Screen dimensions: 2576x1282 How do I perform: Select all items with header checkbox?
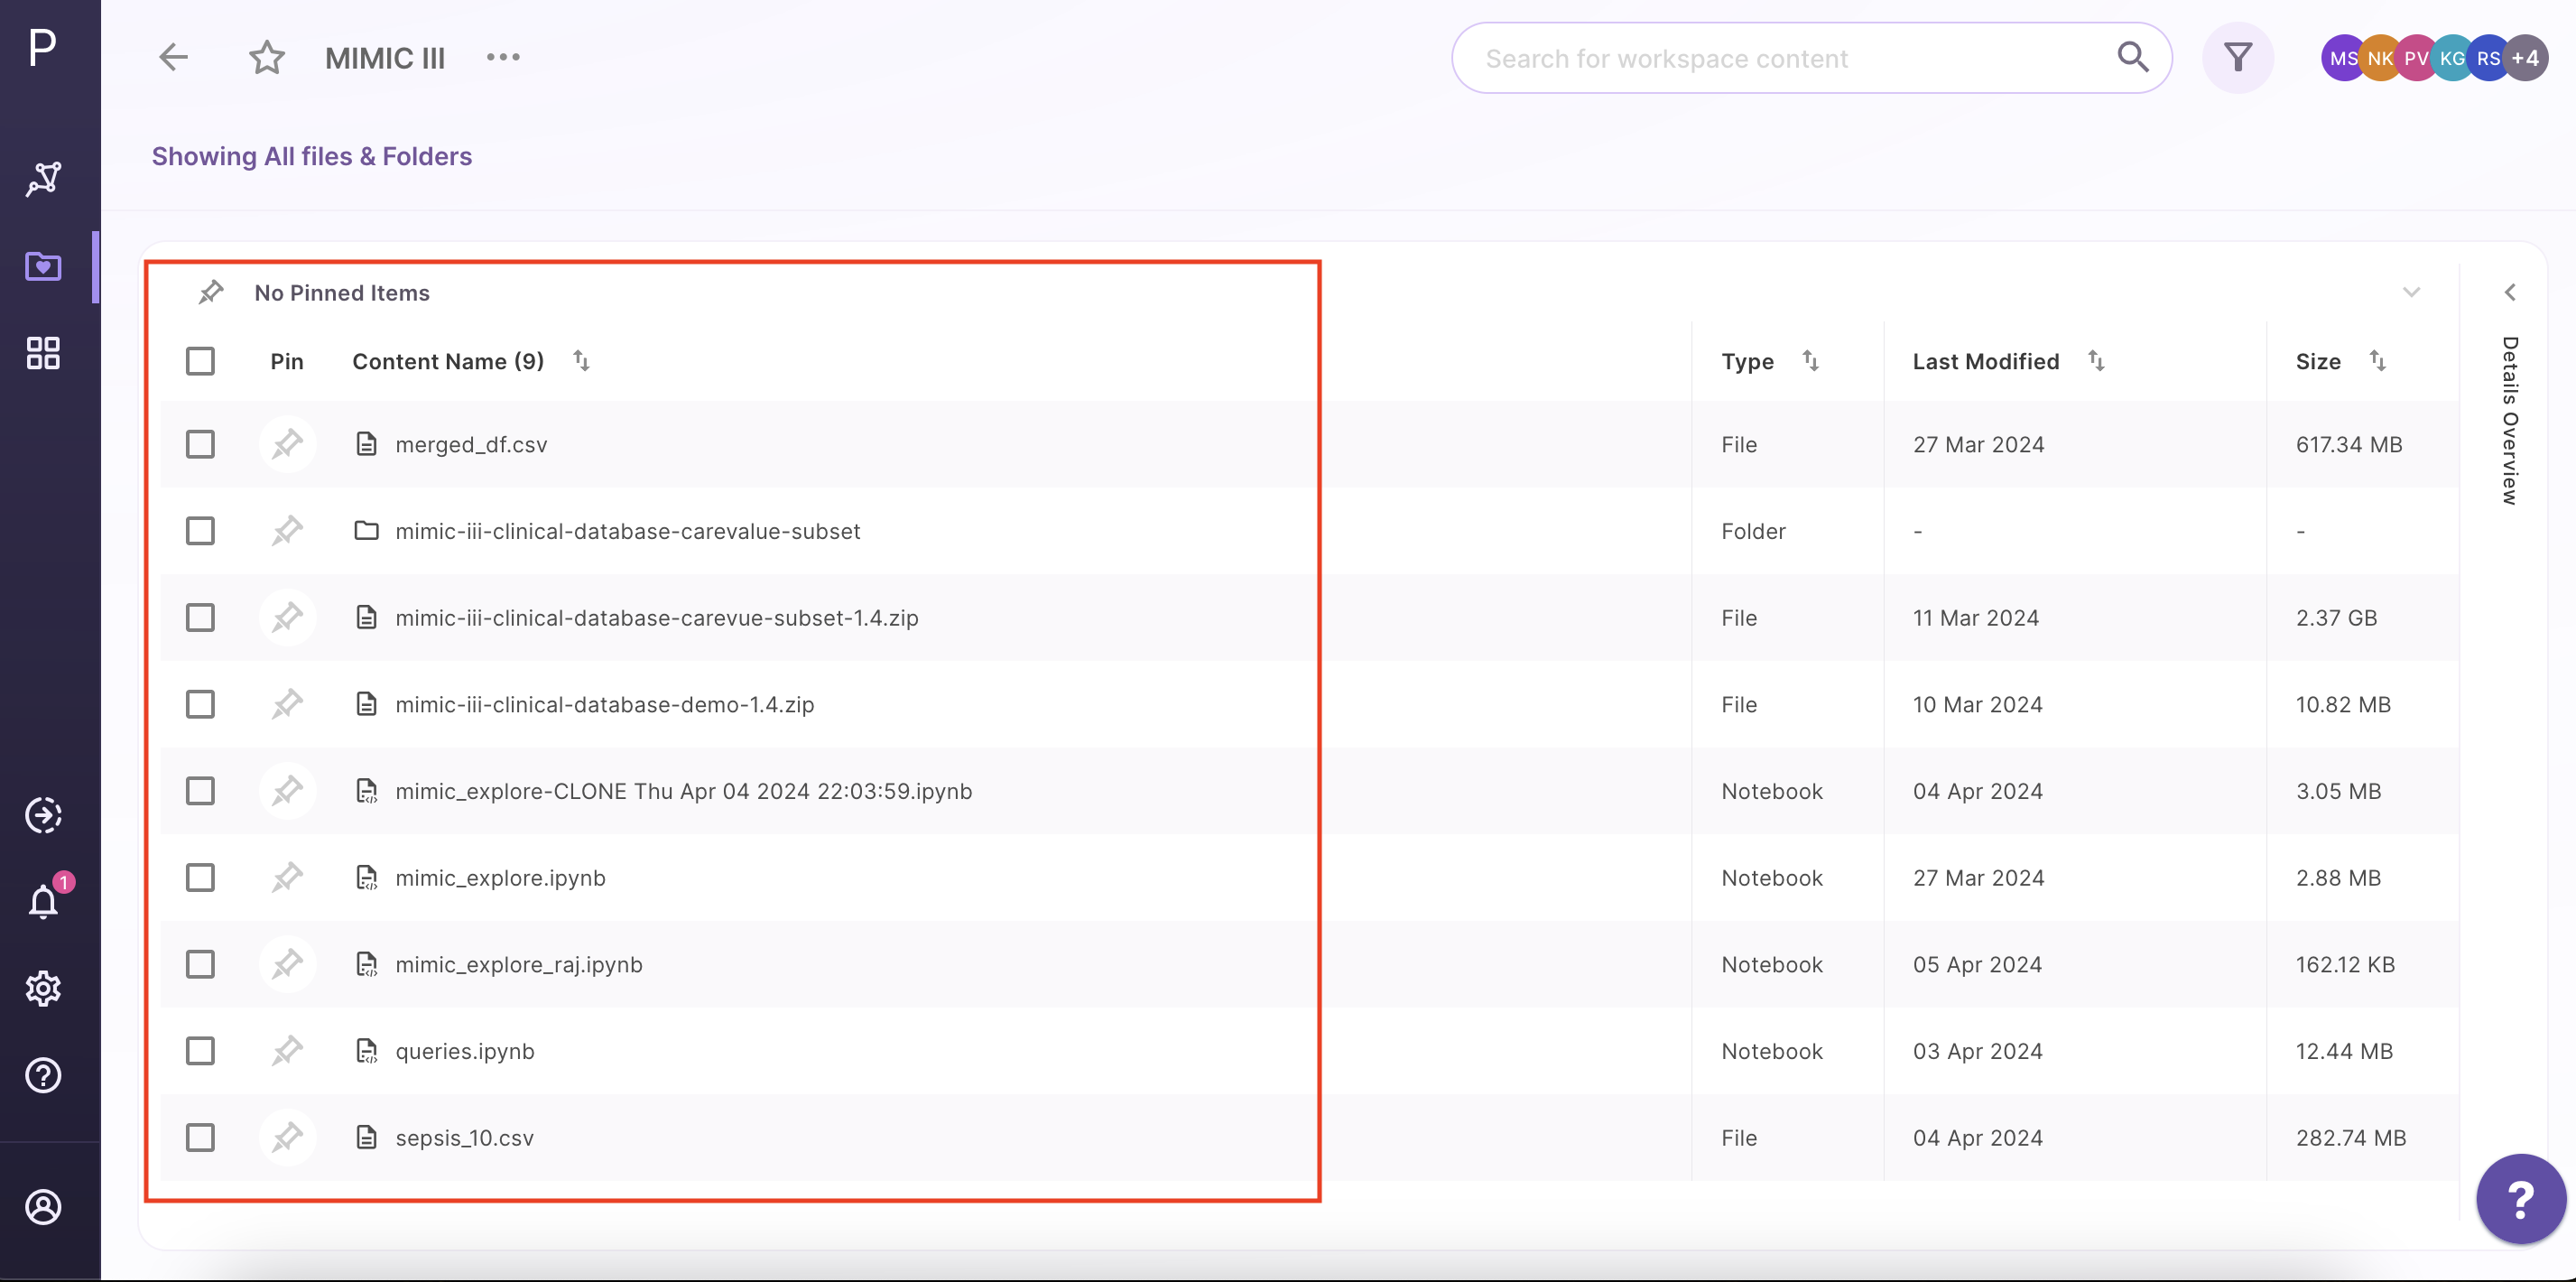[200, 361]
